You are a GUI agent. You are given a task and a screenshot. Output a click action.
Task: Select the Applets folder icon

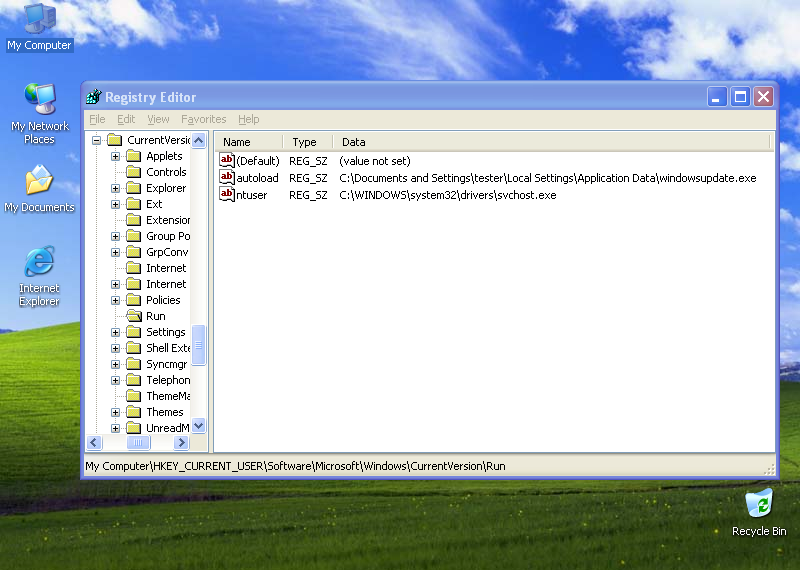tap(134, 156)
